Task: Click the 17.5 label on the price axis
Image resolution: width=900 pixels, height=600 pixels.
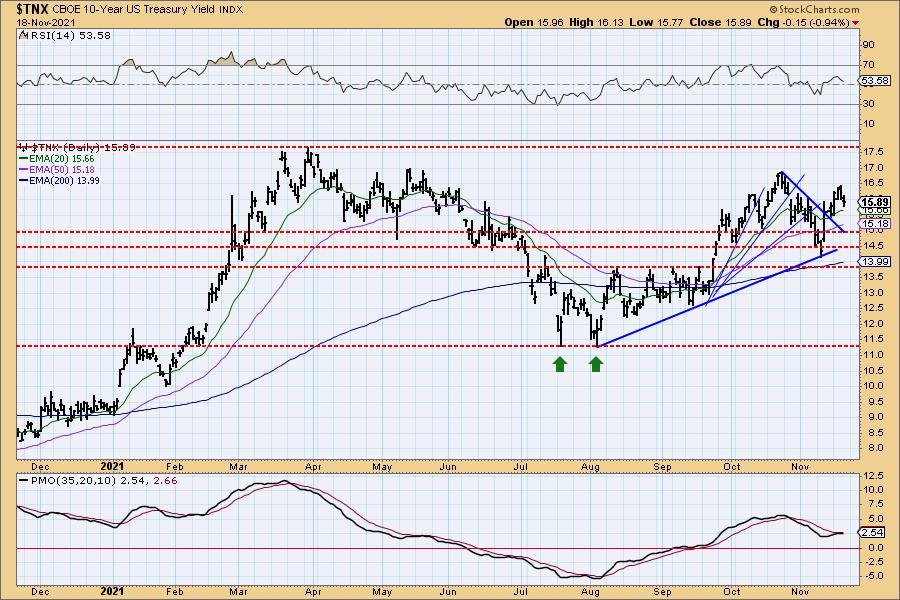Action: pos(872,152)
